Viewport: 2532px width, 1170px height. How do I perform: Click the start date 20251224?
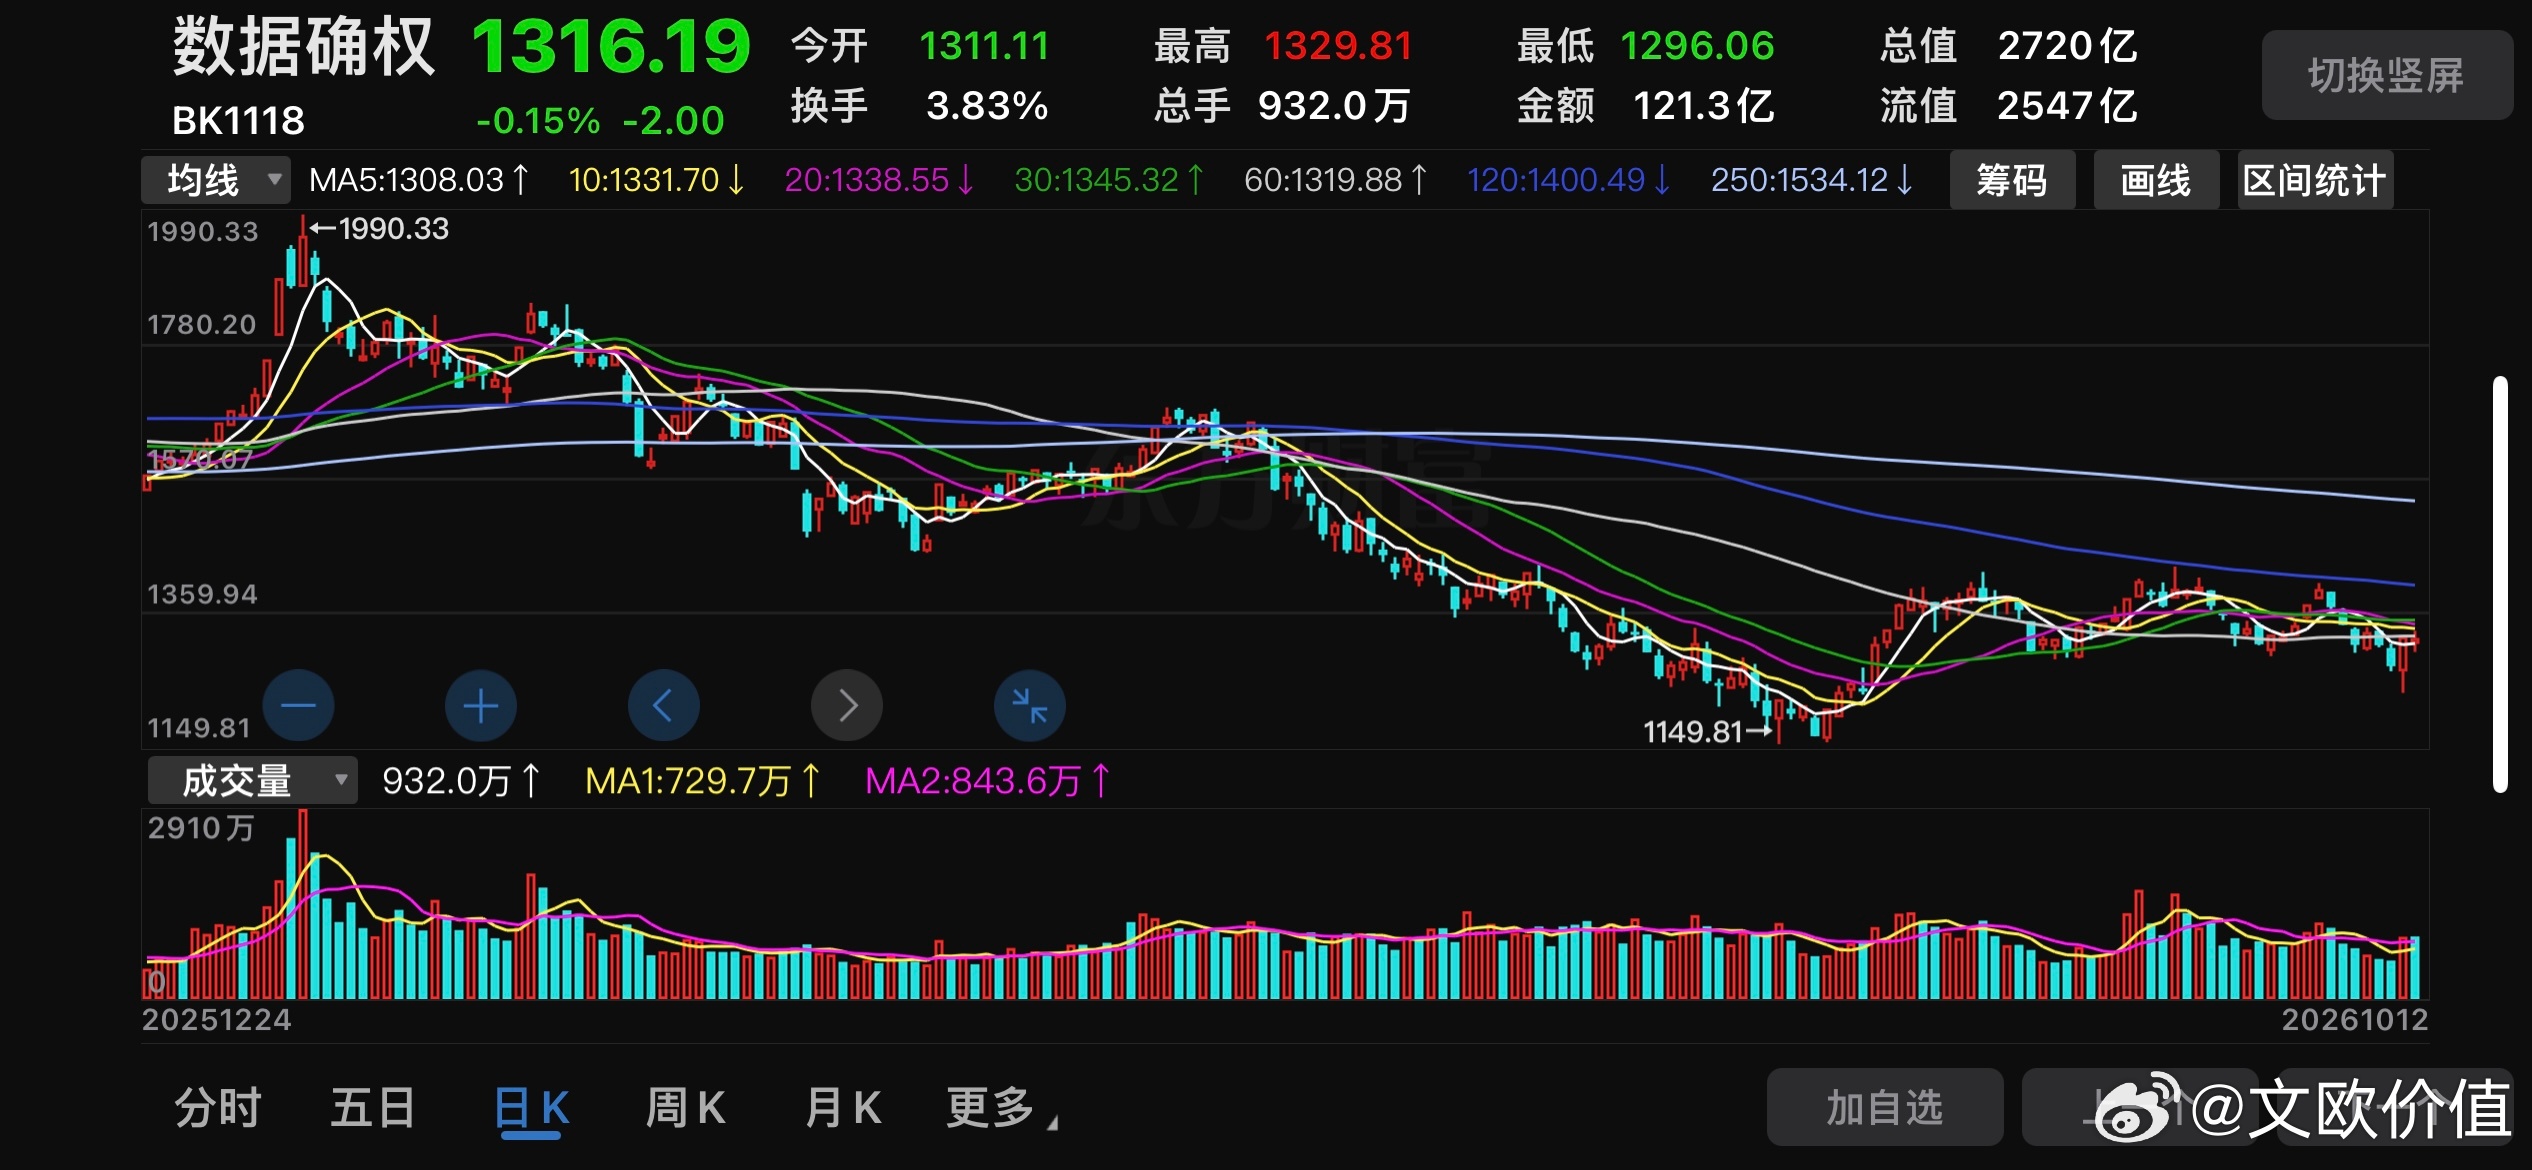tap(217, 1020)
